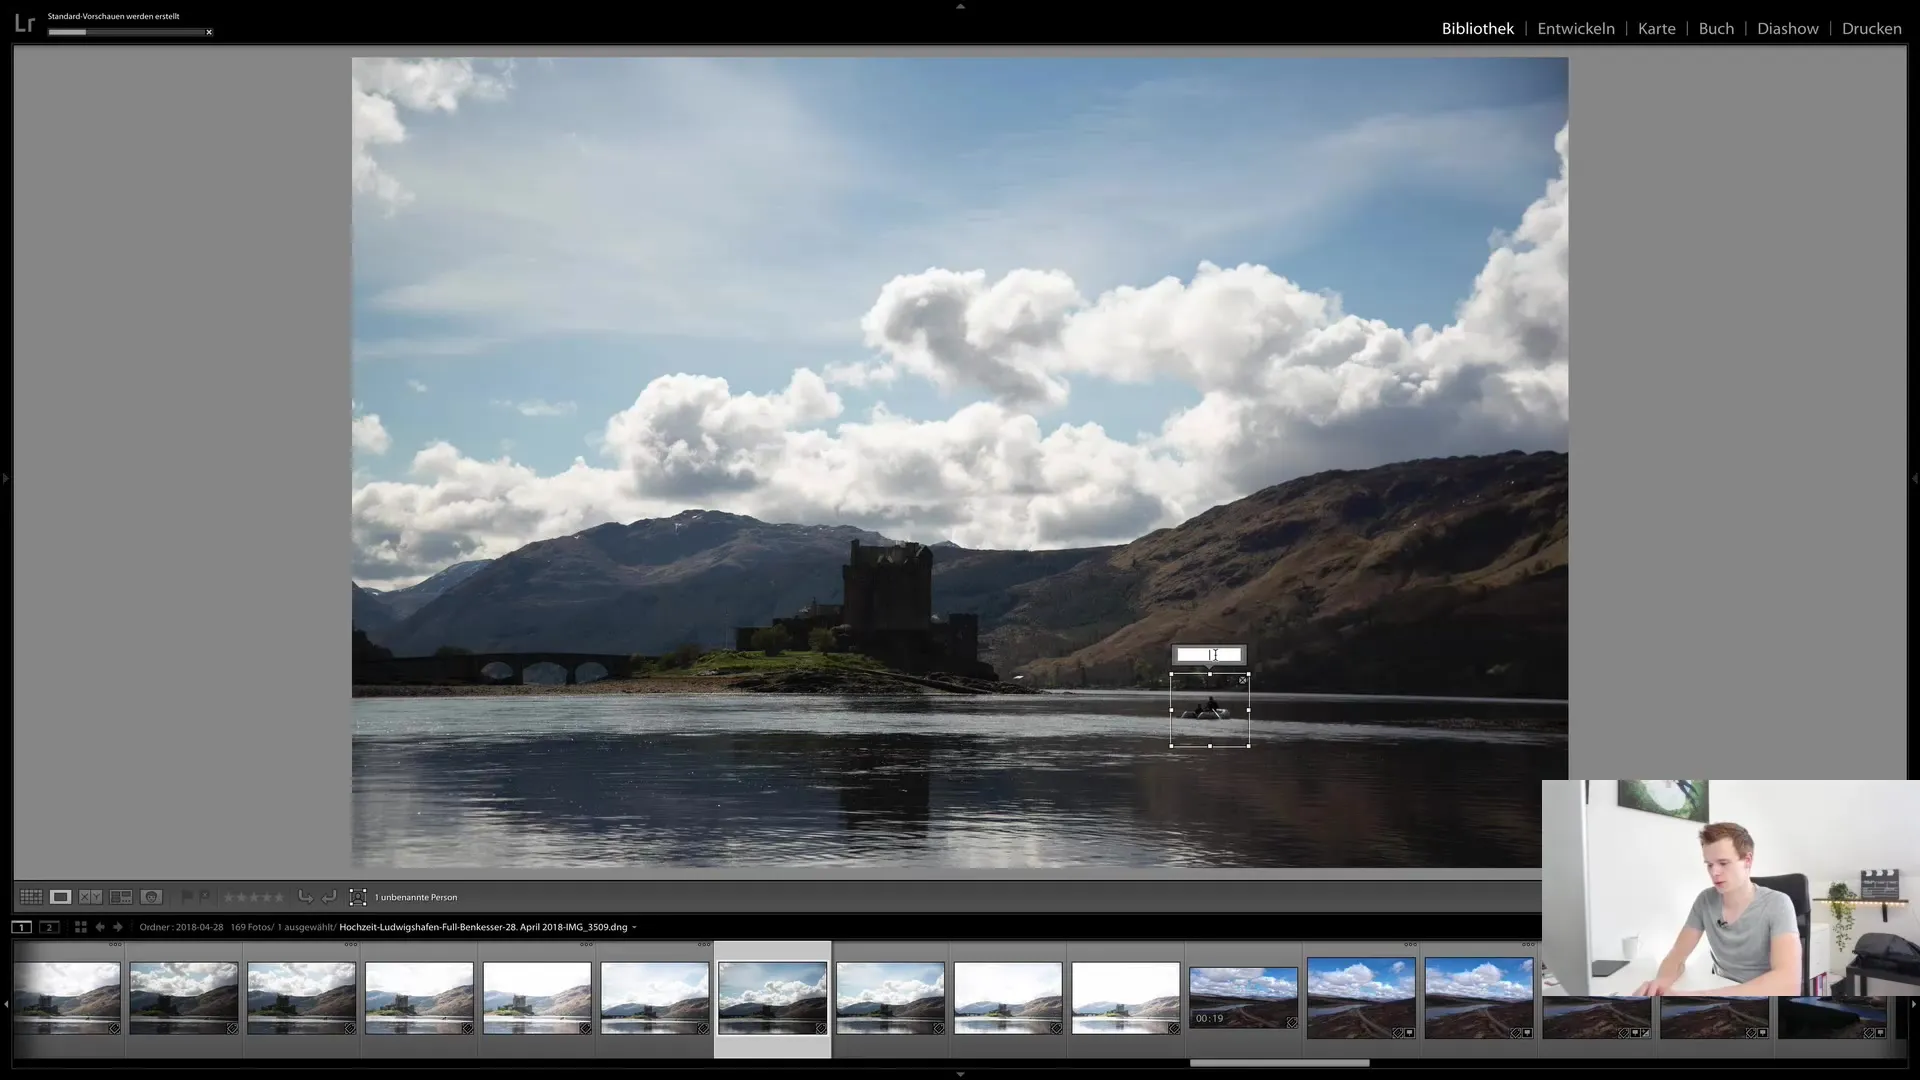Toggle second monitor window button 2

coord(49,927)
